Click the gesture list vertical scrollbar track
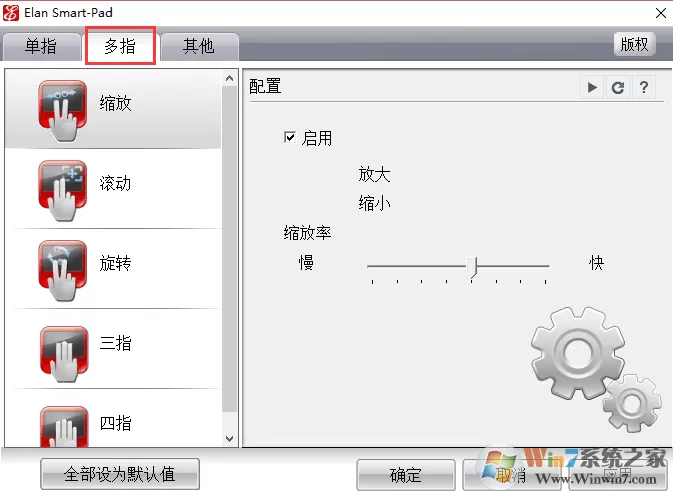Viewport: 673px width, 493px height. point(230,249)
